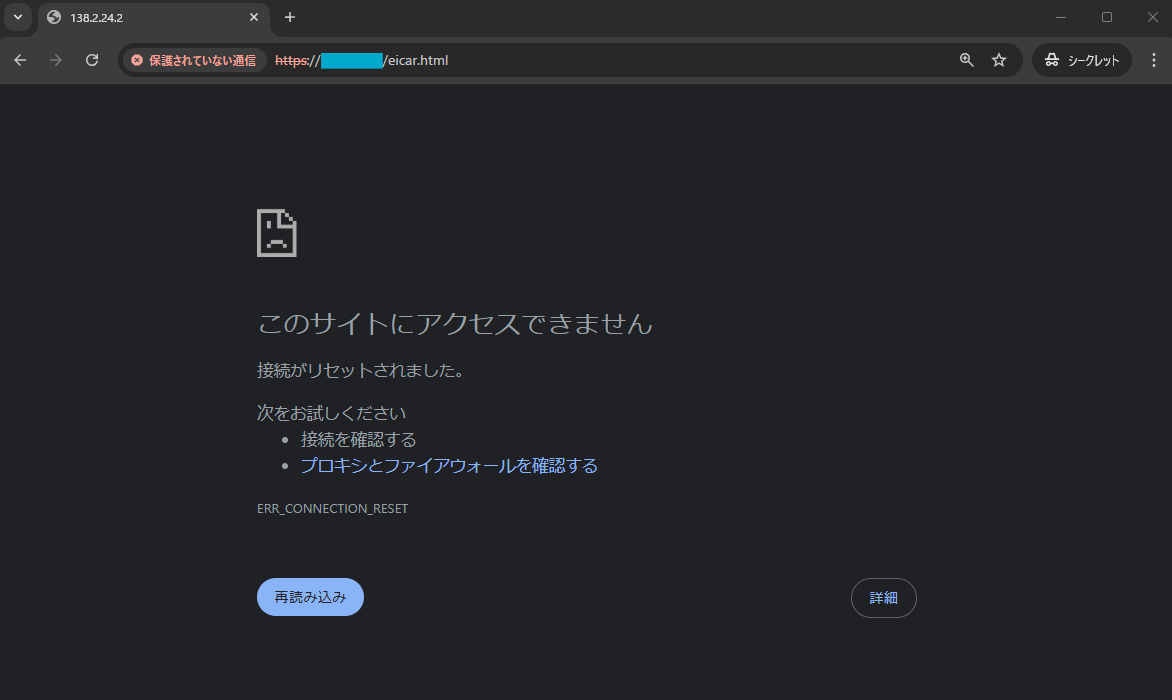The height and width of the screenshot is (700, 1172).
Task: Open the three-dot Chrome menu
Action: tap(1154, 60)
